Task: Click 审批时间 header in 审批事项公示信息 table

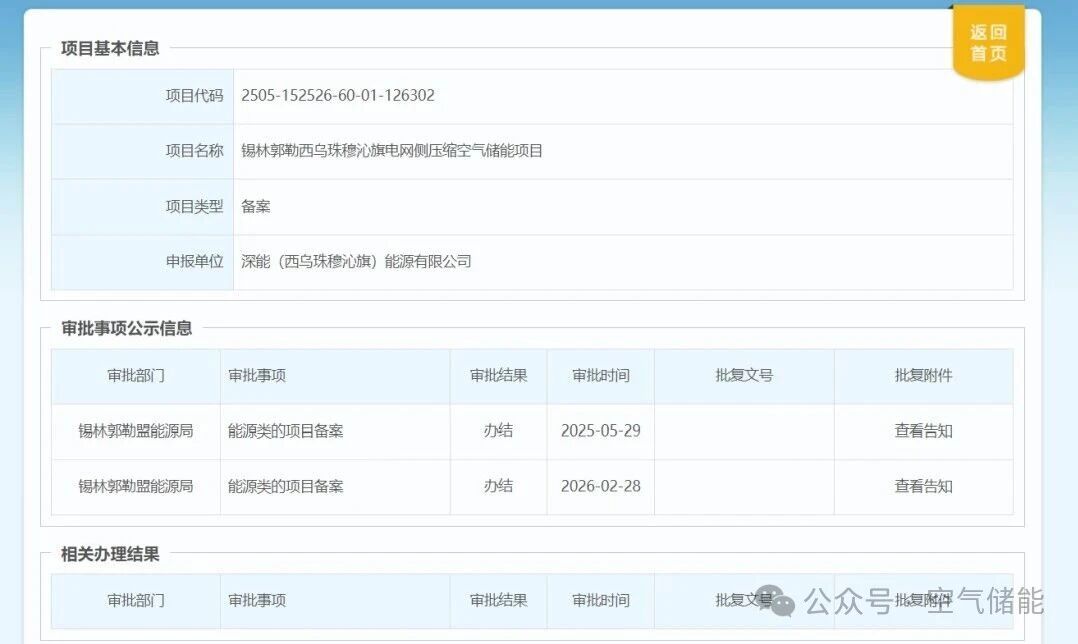Action: click(601, 376)
